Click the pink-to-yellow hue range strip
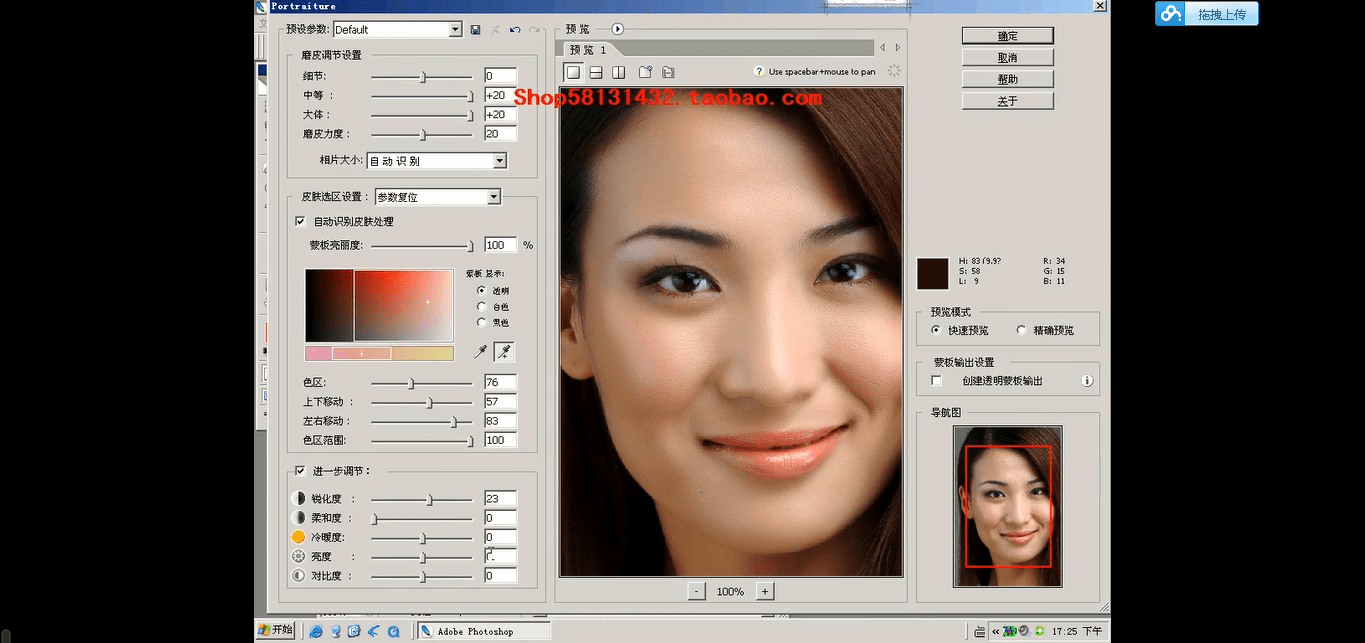Viewport: 1365px width, 643px height. coord(379,353)
